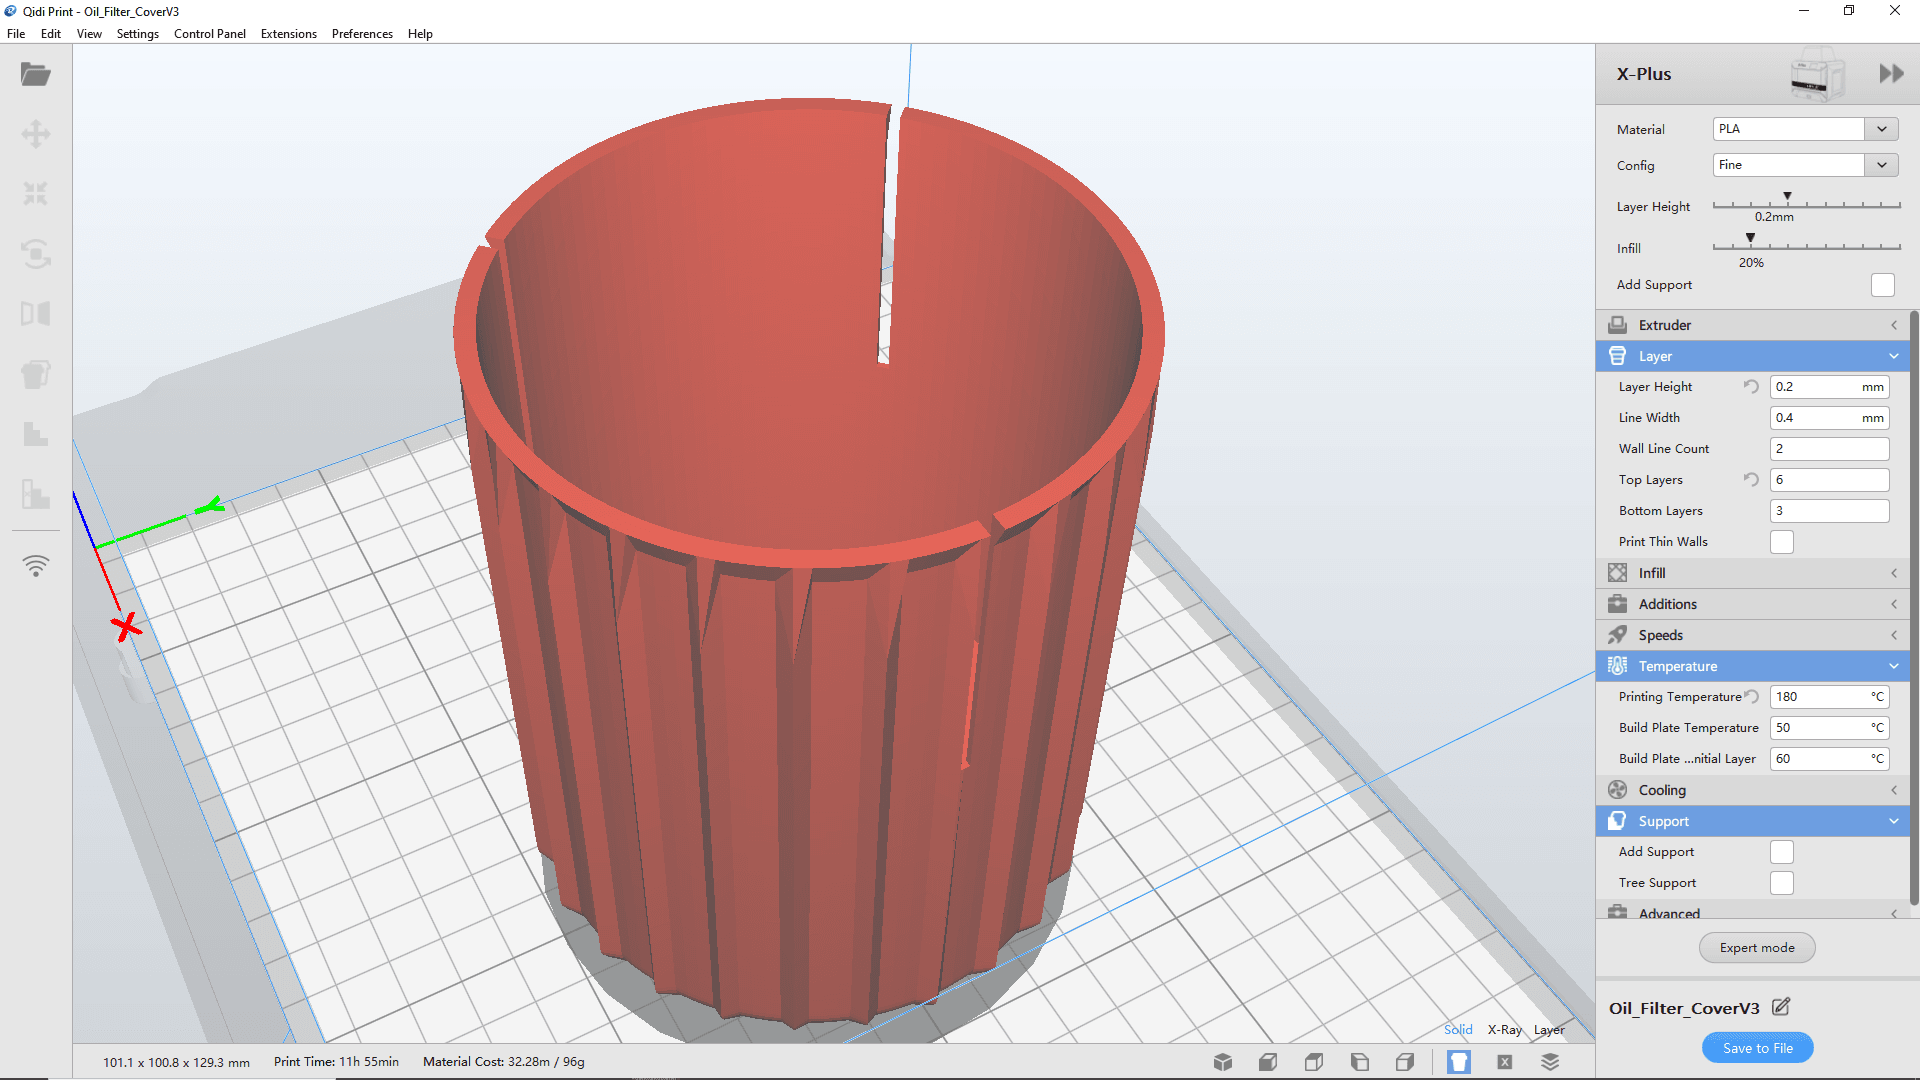Click the Bottom Layers input field
The image size is (1920, 1080).
tap(1829, 511)
